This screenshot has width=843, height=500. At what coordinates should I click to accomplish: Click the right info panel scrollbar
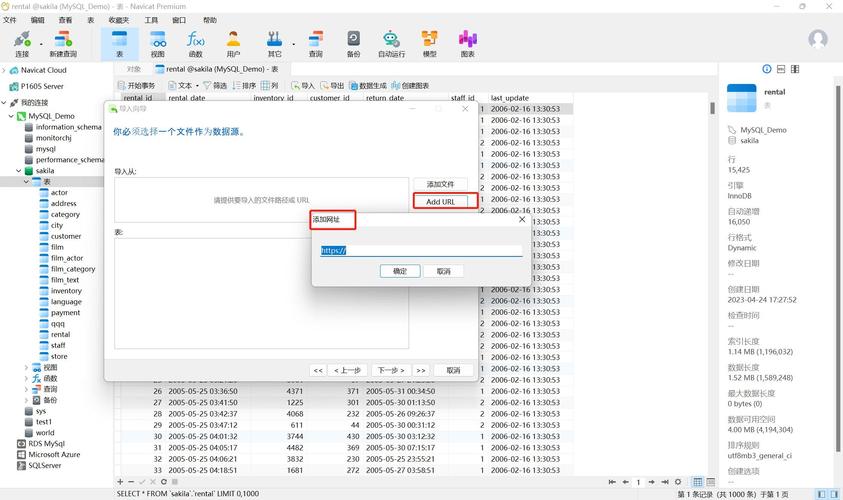[x=838, y=269]
